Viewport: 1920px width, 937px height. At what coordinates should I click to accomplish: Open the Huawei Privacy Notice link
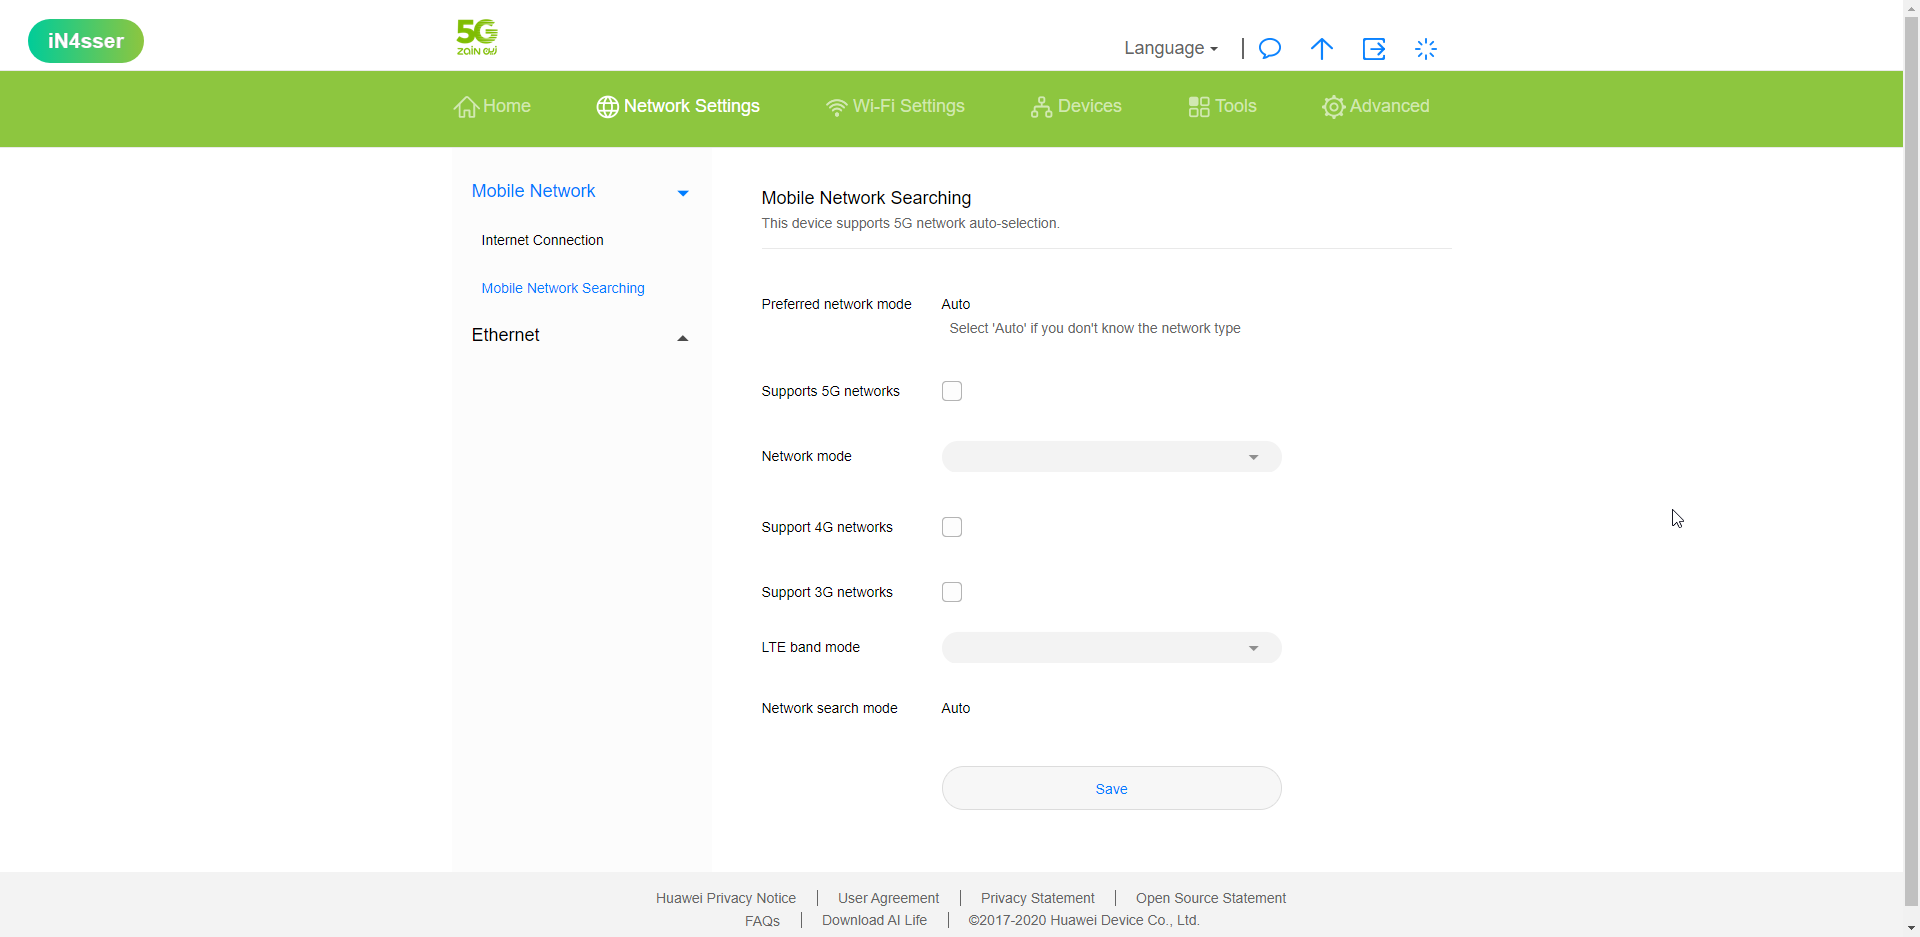(725, 898)
